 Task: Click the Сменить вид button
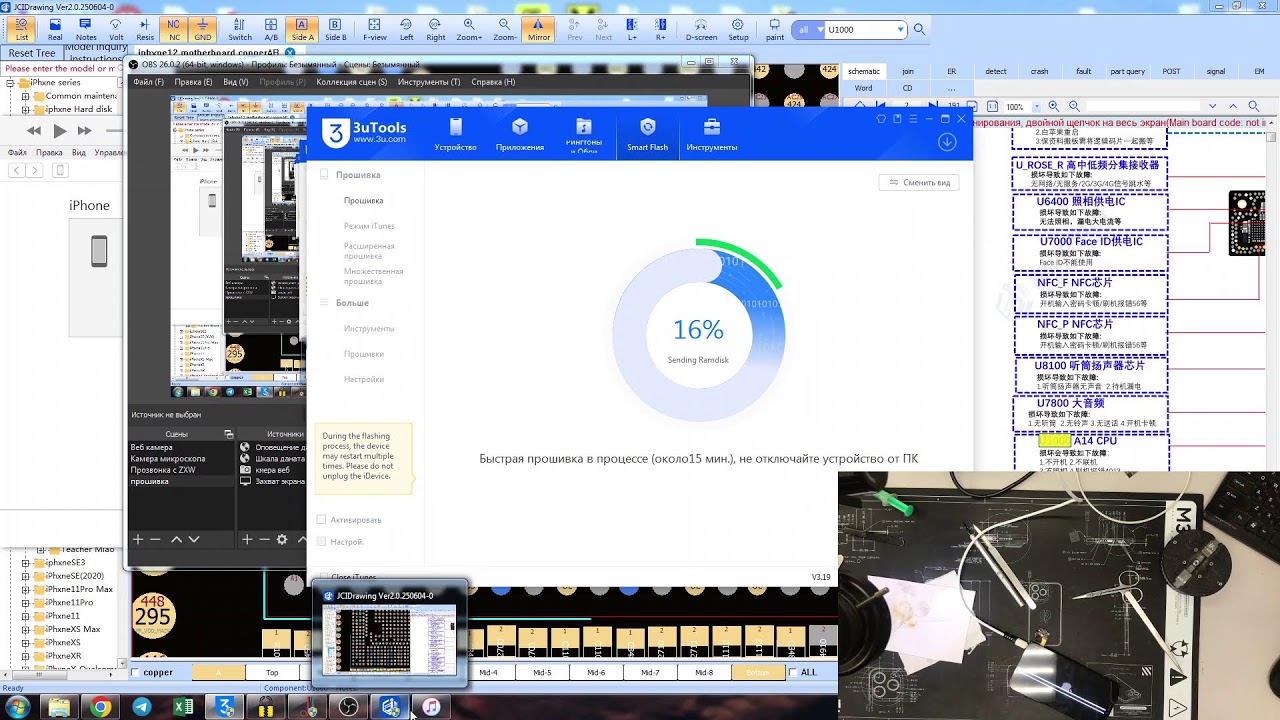[918, 183]
